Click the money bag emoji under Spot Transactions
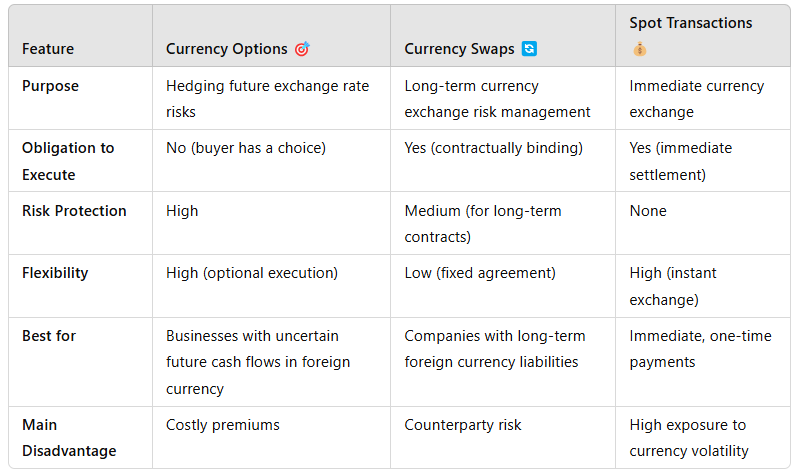This screenshot has height=471, width=800. (639, 50)
